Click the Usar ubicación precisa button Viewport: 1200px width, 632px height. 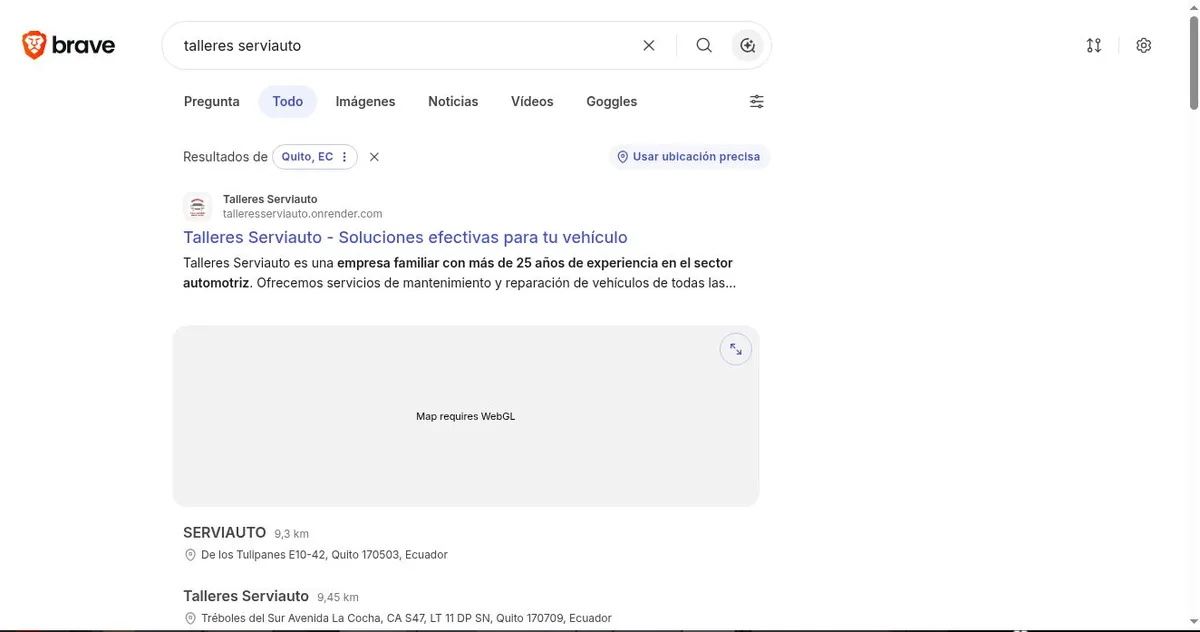[x=688, y=157]
